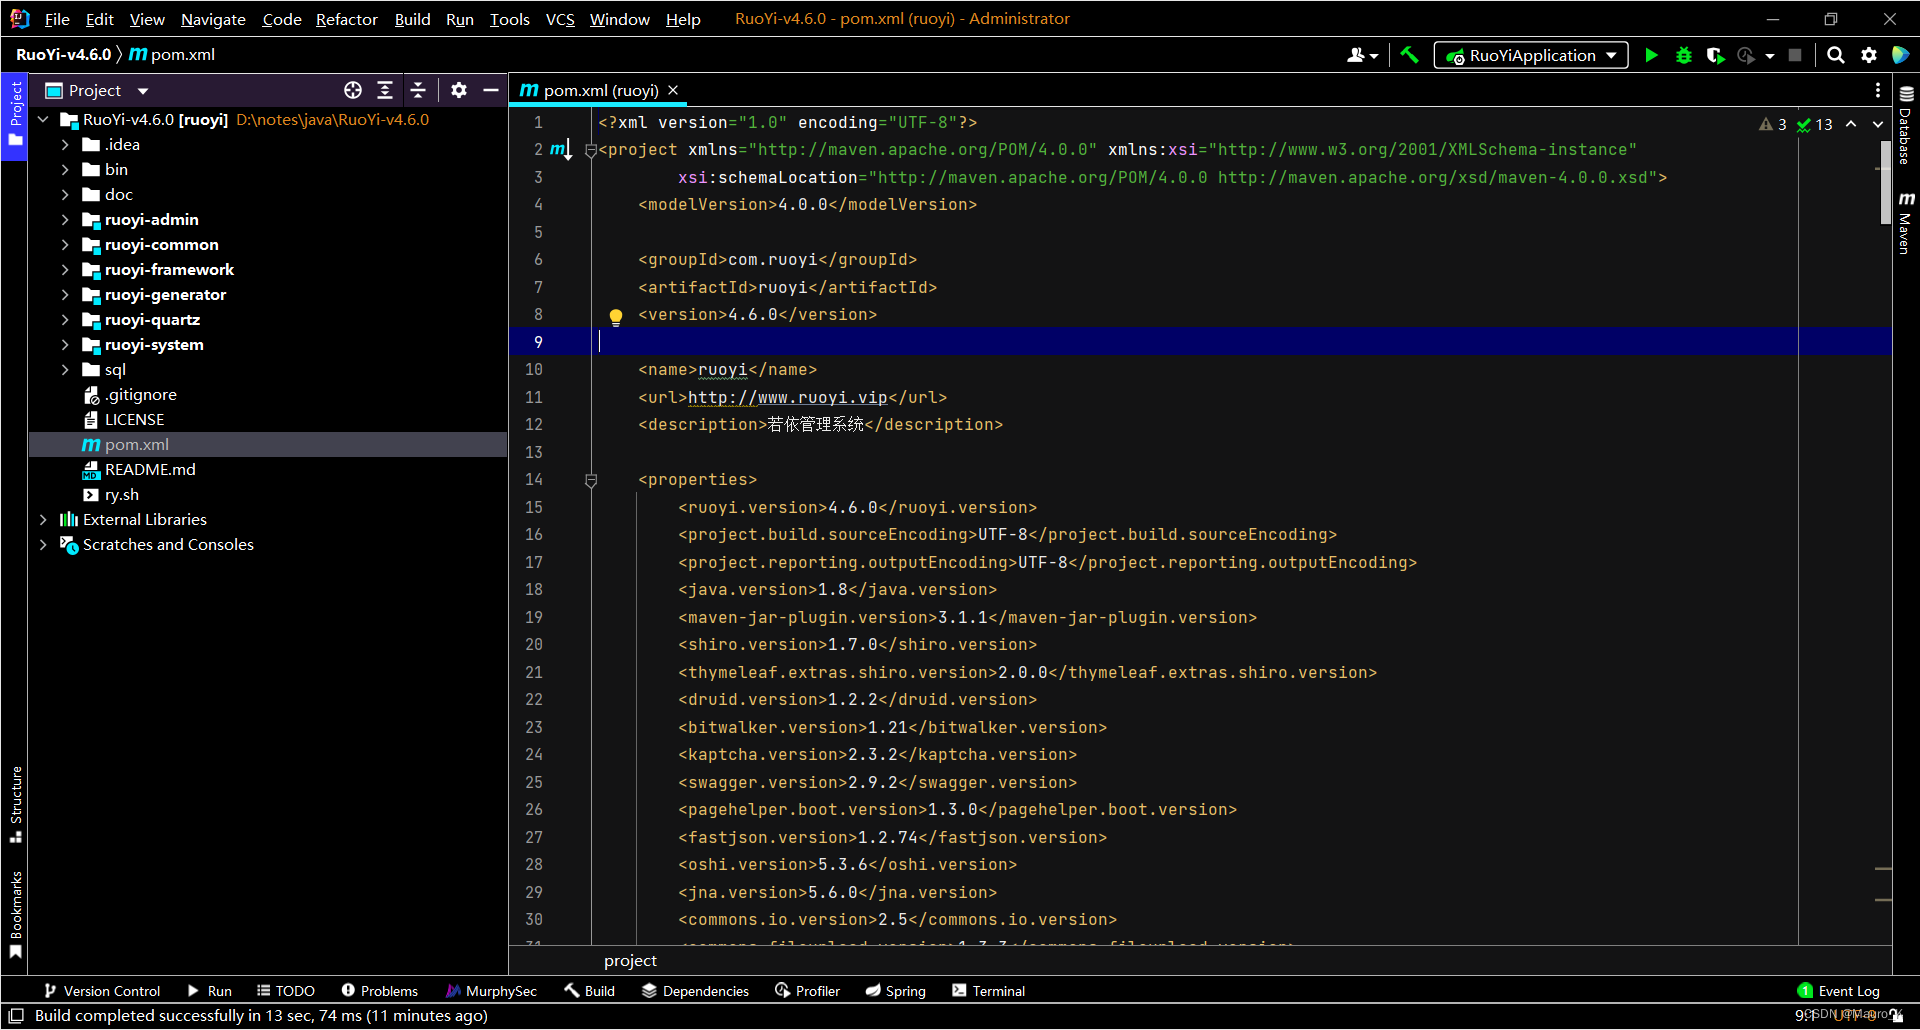This screenshot has width=1920, height=1030.
Task: Expand External Libraries node
Action: click(x=43, y=520)
